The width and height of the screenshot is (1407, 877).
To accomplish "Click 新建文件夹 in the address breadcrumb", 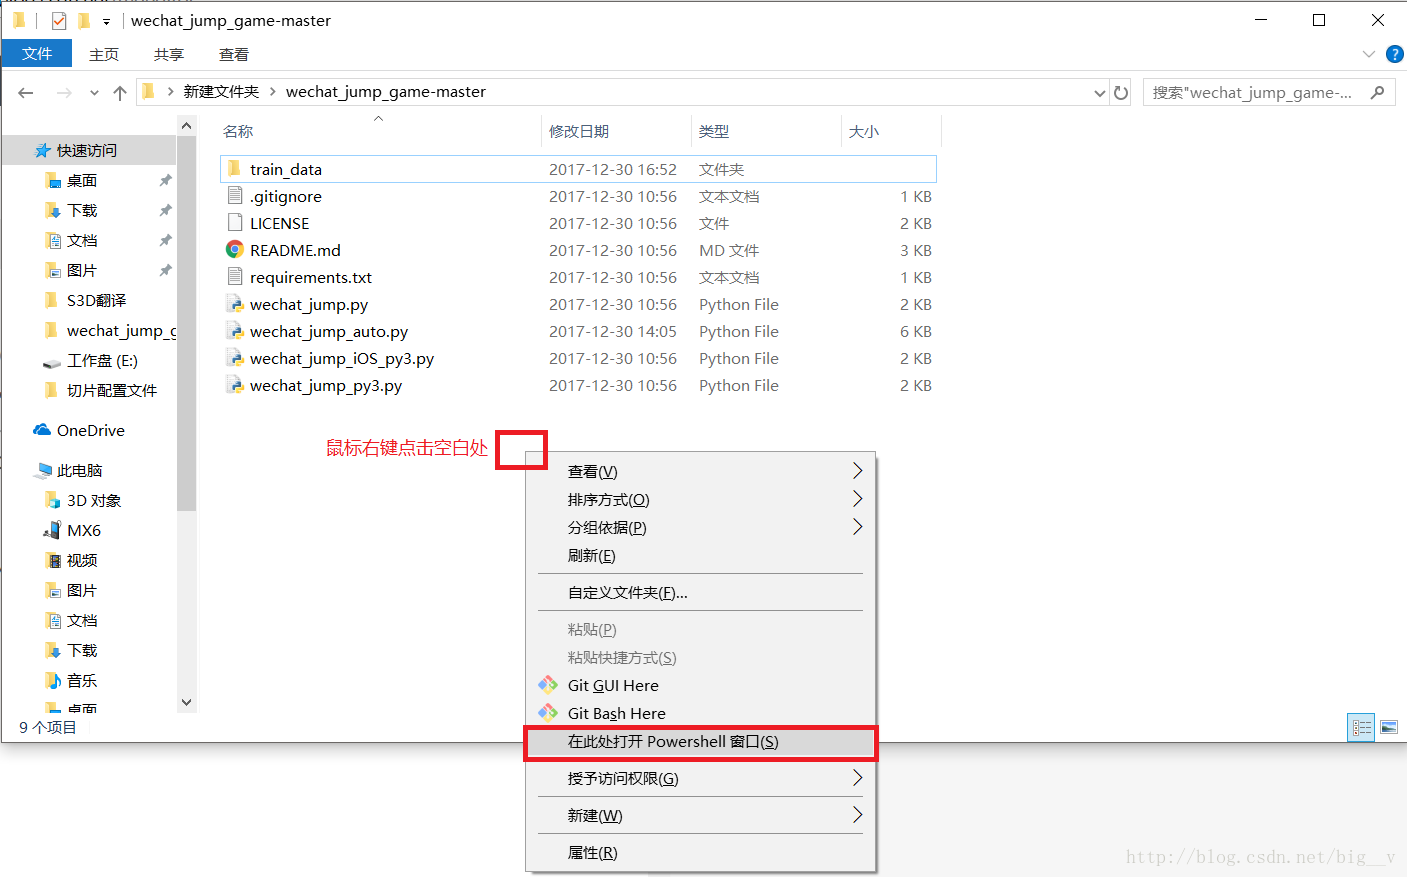I will pyautogui.click(x=221, y=91).
